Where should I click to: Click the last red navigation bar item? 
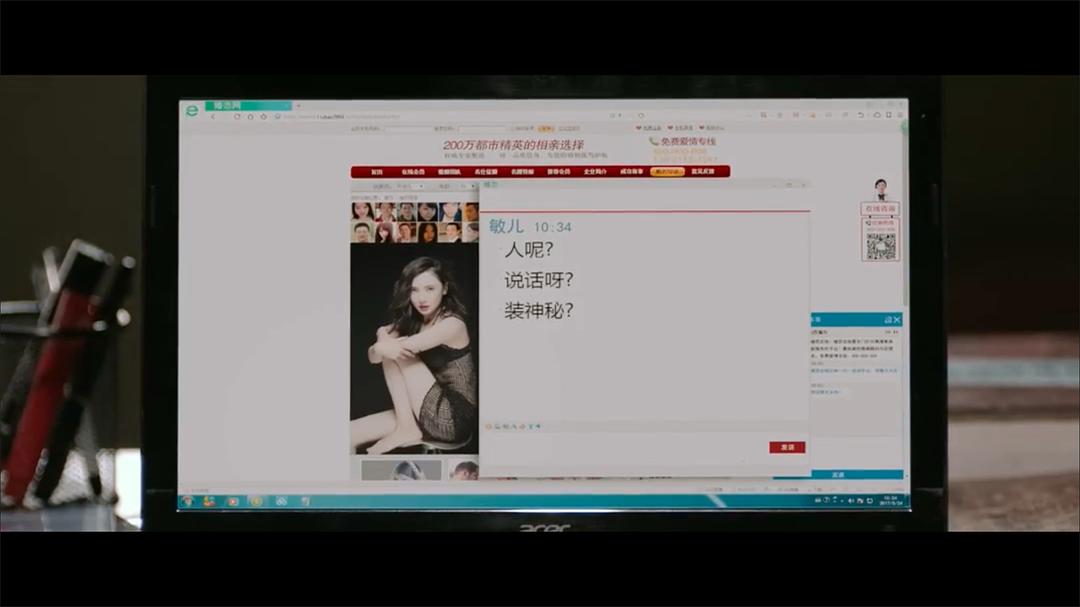[x=703, y=172]
